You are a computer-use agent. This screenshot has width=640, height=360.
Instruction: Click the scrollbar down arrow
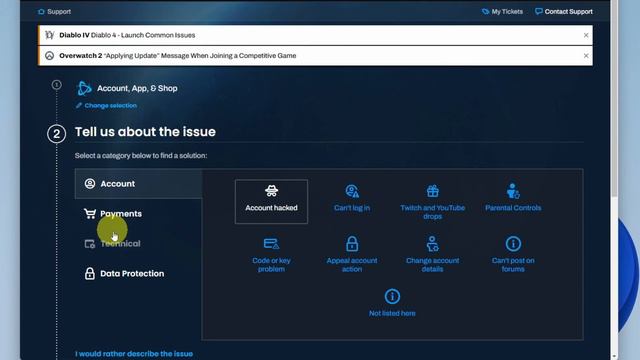coord(614,356)
